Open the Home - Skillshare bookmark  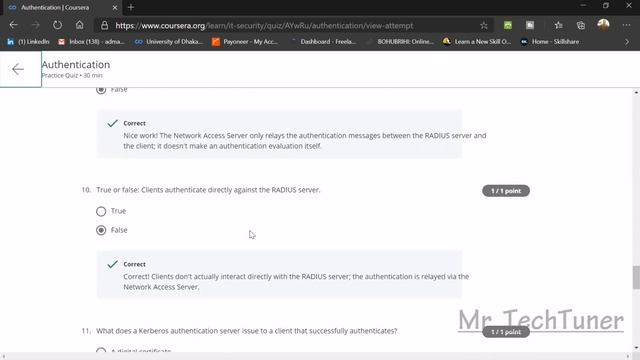point(550,42)
